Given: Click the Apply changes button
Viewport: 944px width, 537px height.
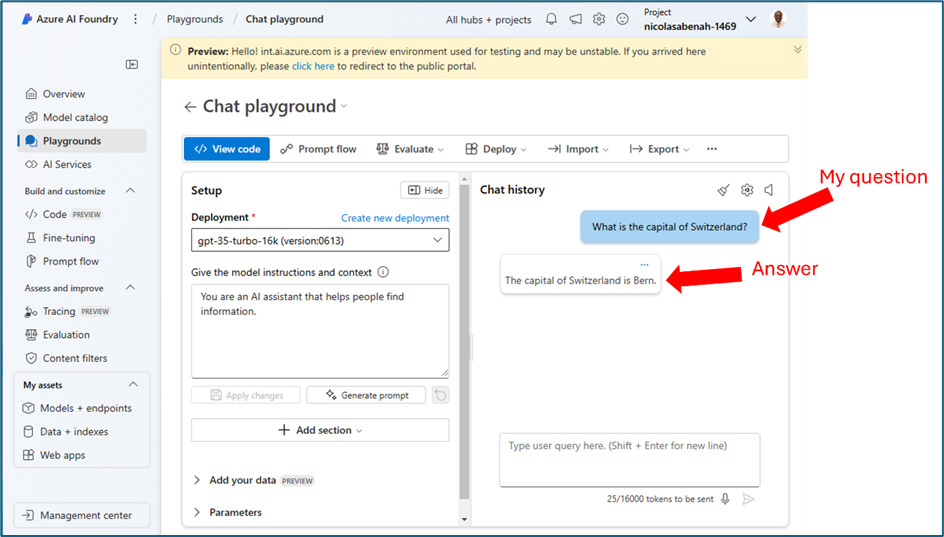Looking at the screenshot, I should pyautogui.click(x=246, y=395).
